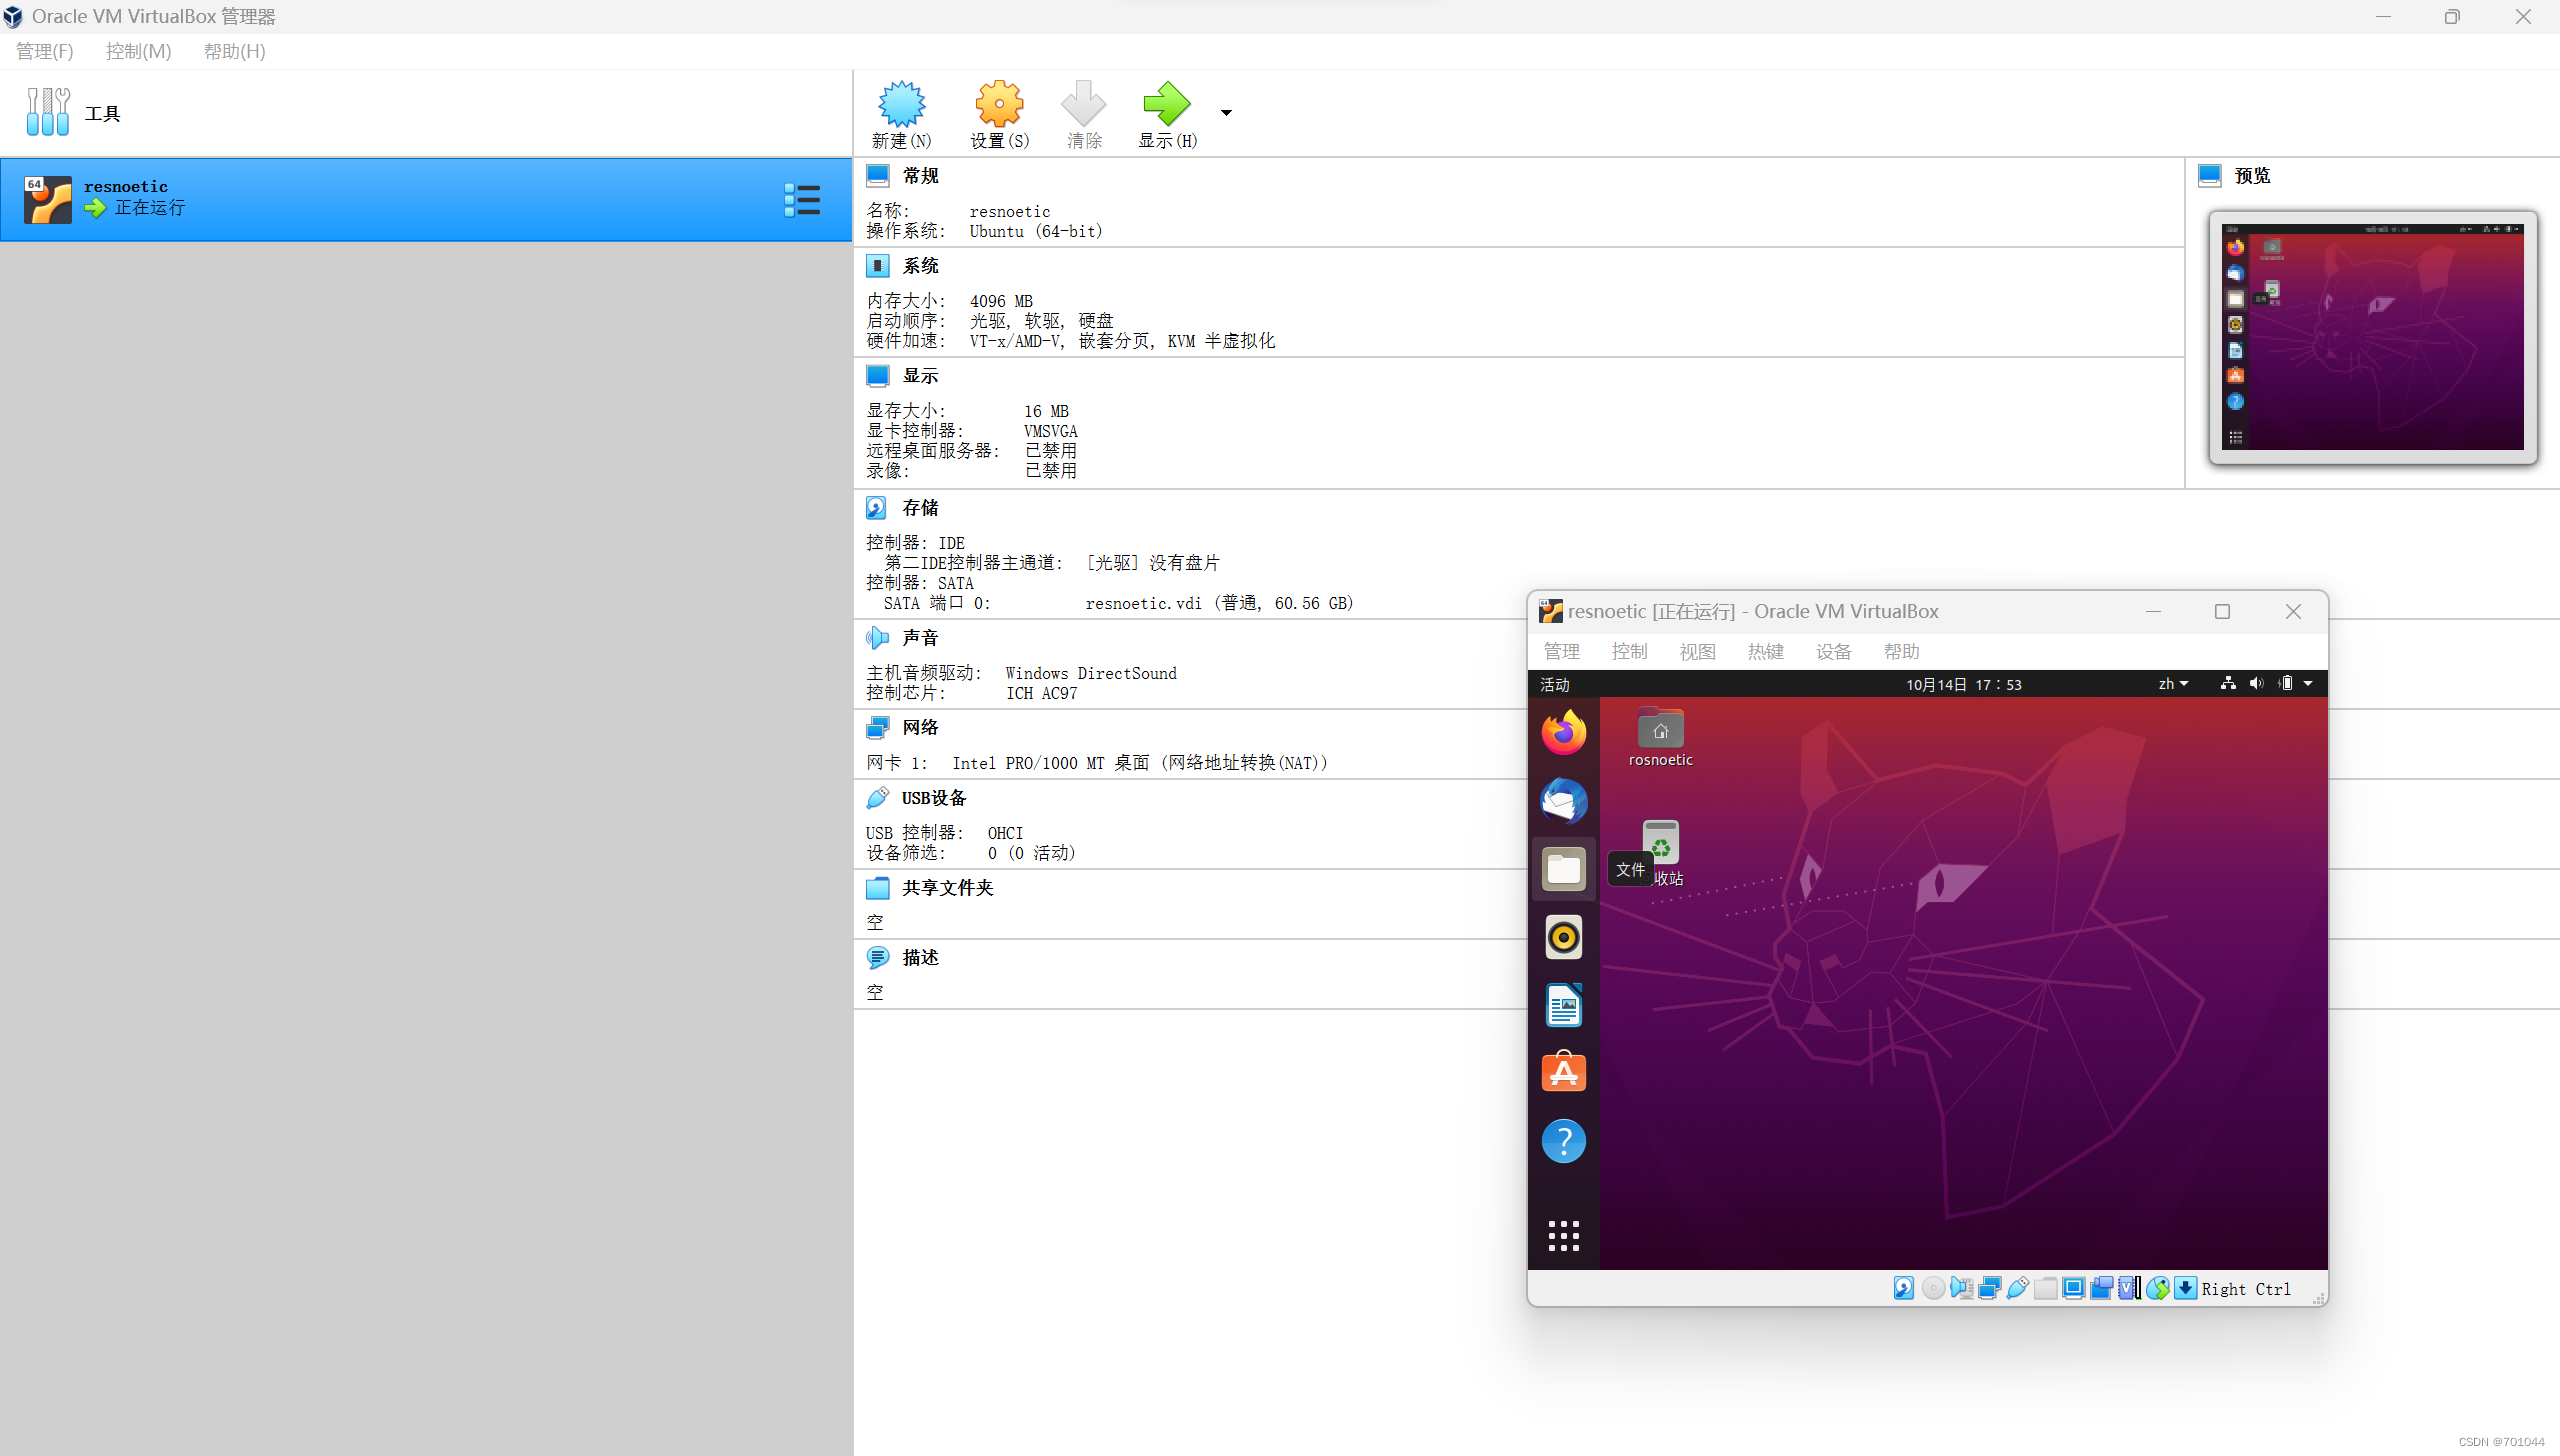The width and height of the screenshot is (2560, 1456).
Task: Click the network status icon in VM statusbar
Action: [1990, 1288]
